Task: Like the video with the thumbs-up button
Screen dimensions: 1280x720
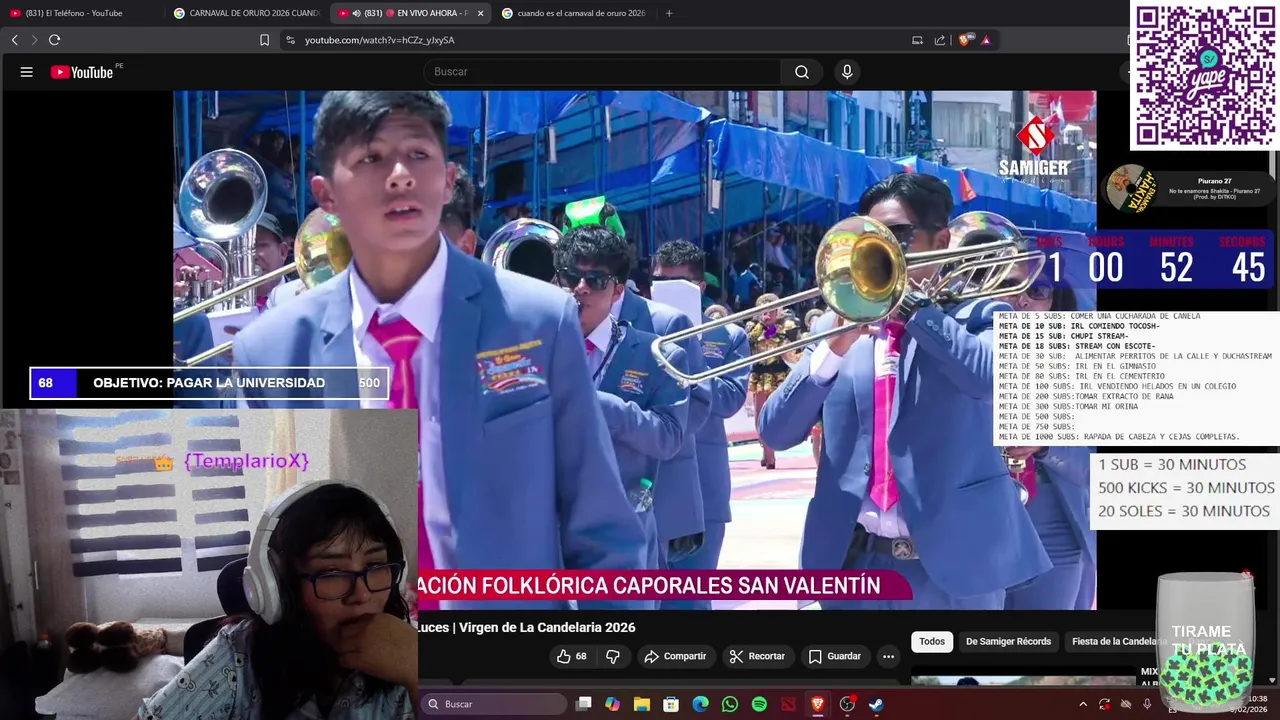Action: pyautogui.click(x=572, y=656)
